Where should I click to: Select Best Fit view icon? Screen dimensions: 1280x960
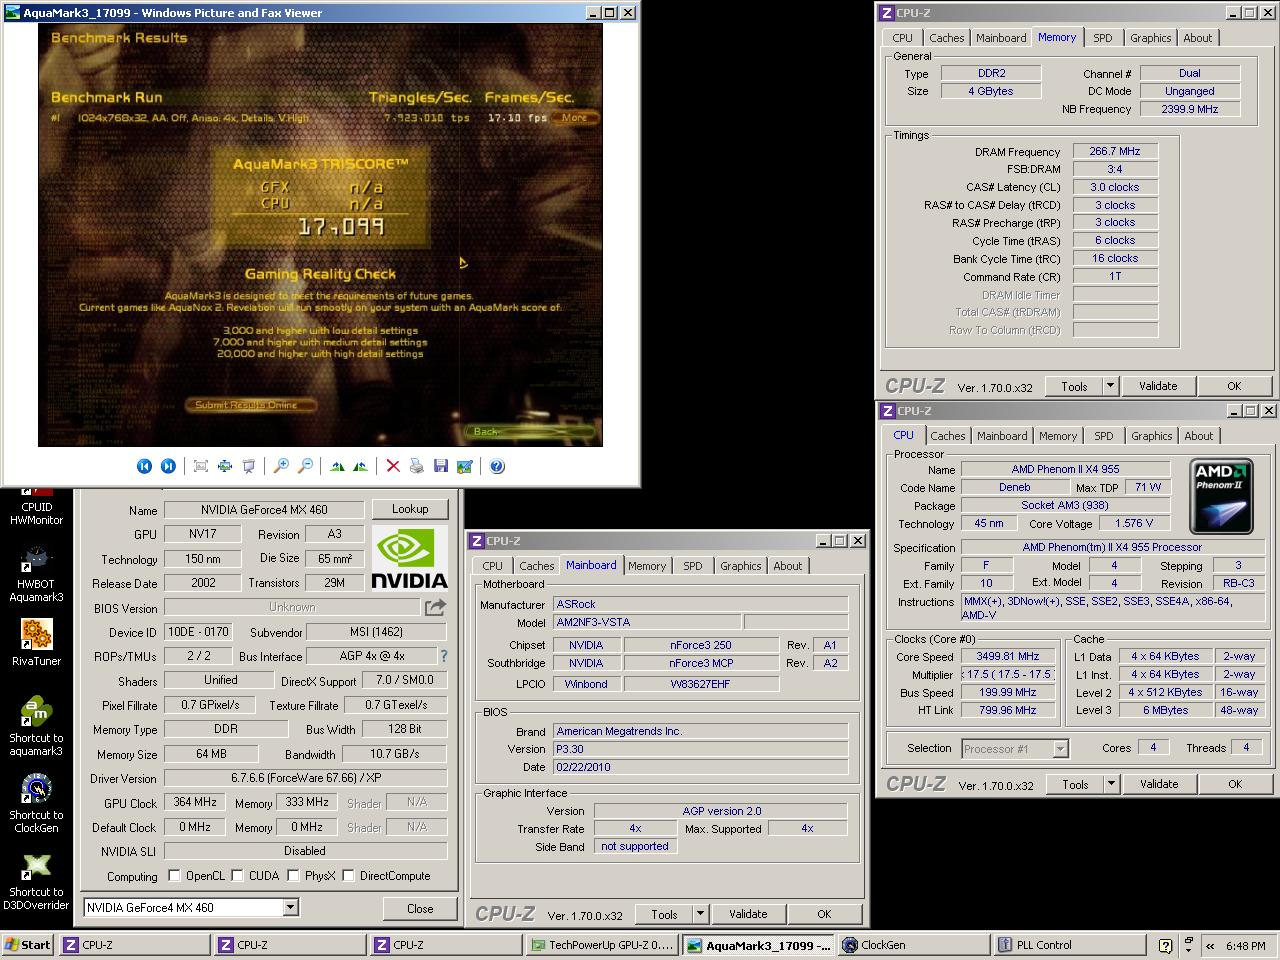[201, 466]
